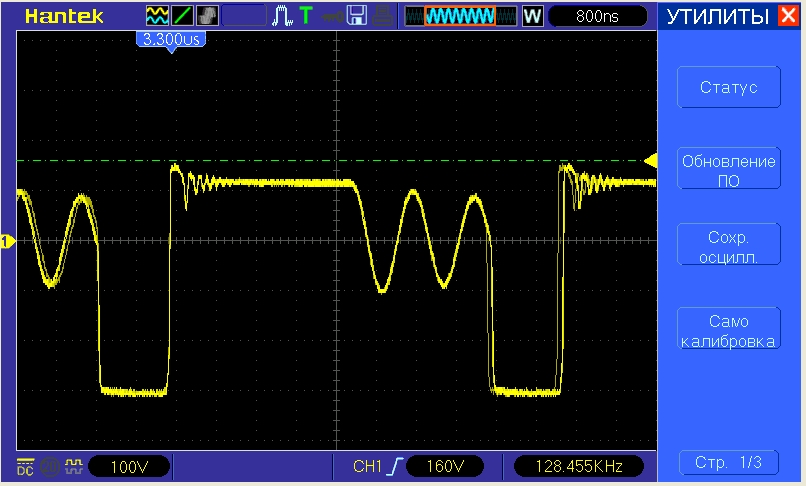This screenshot has height=486, width=806.
Task: Click the W window mode icon
Action: 532,16
